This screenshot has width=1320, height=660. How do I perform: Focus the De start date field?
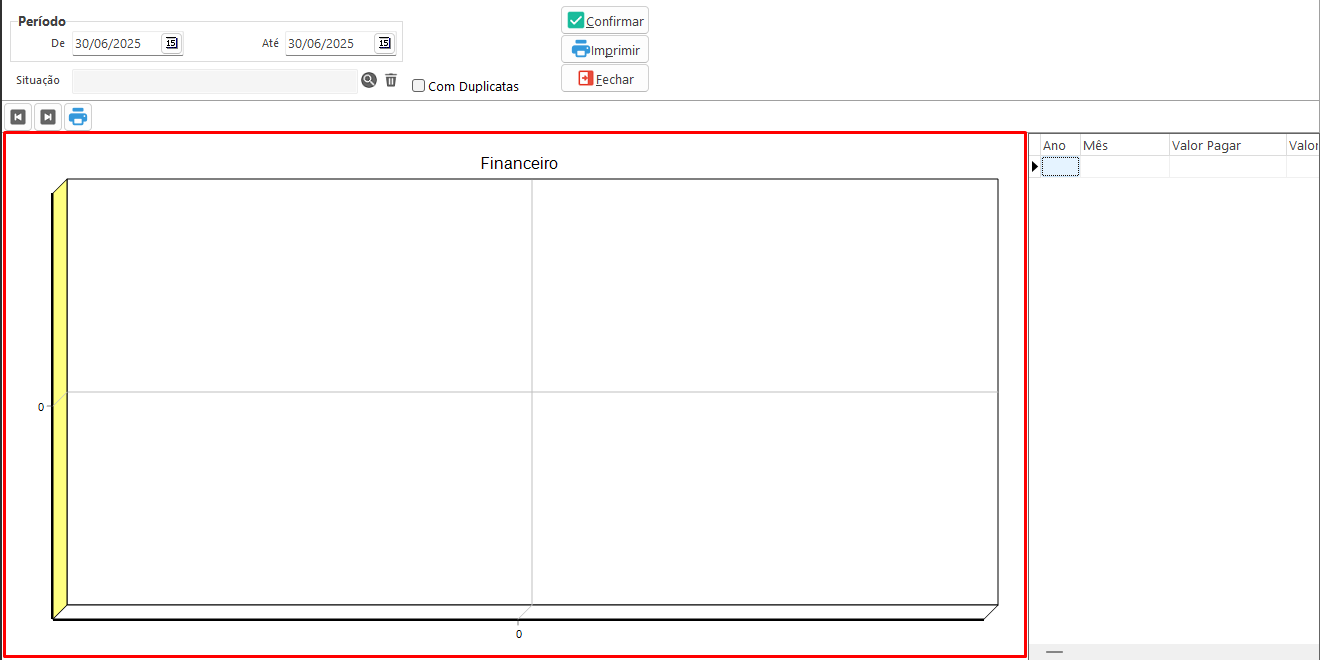(115, 43)
